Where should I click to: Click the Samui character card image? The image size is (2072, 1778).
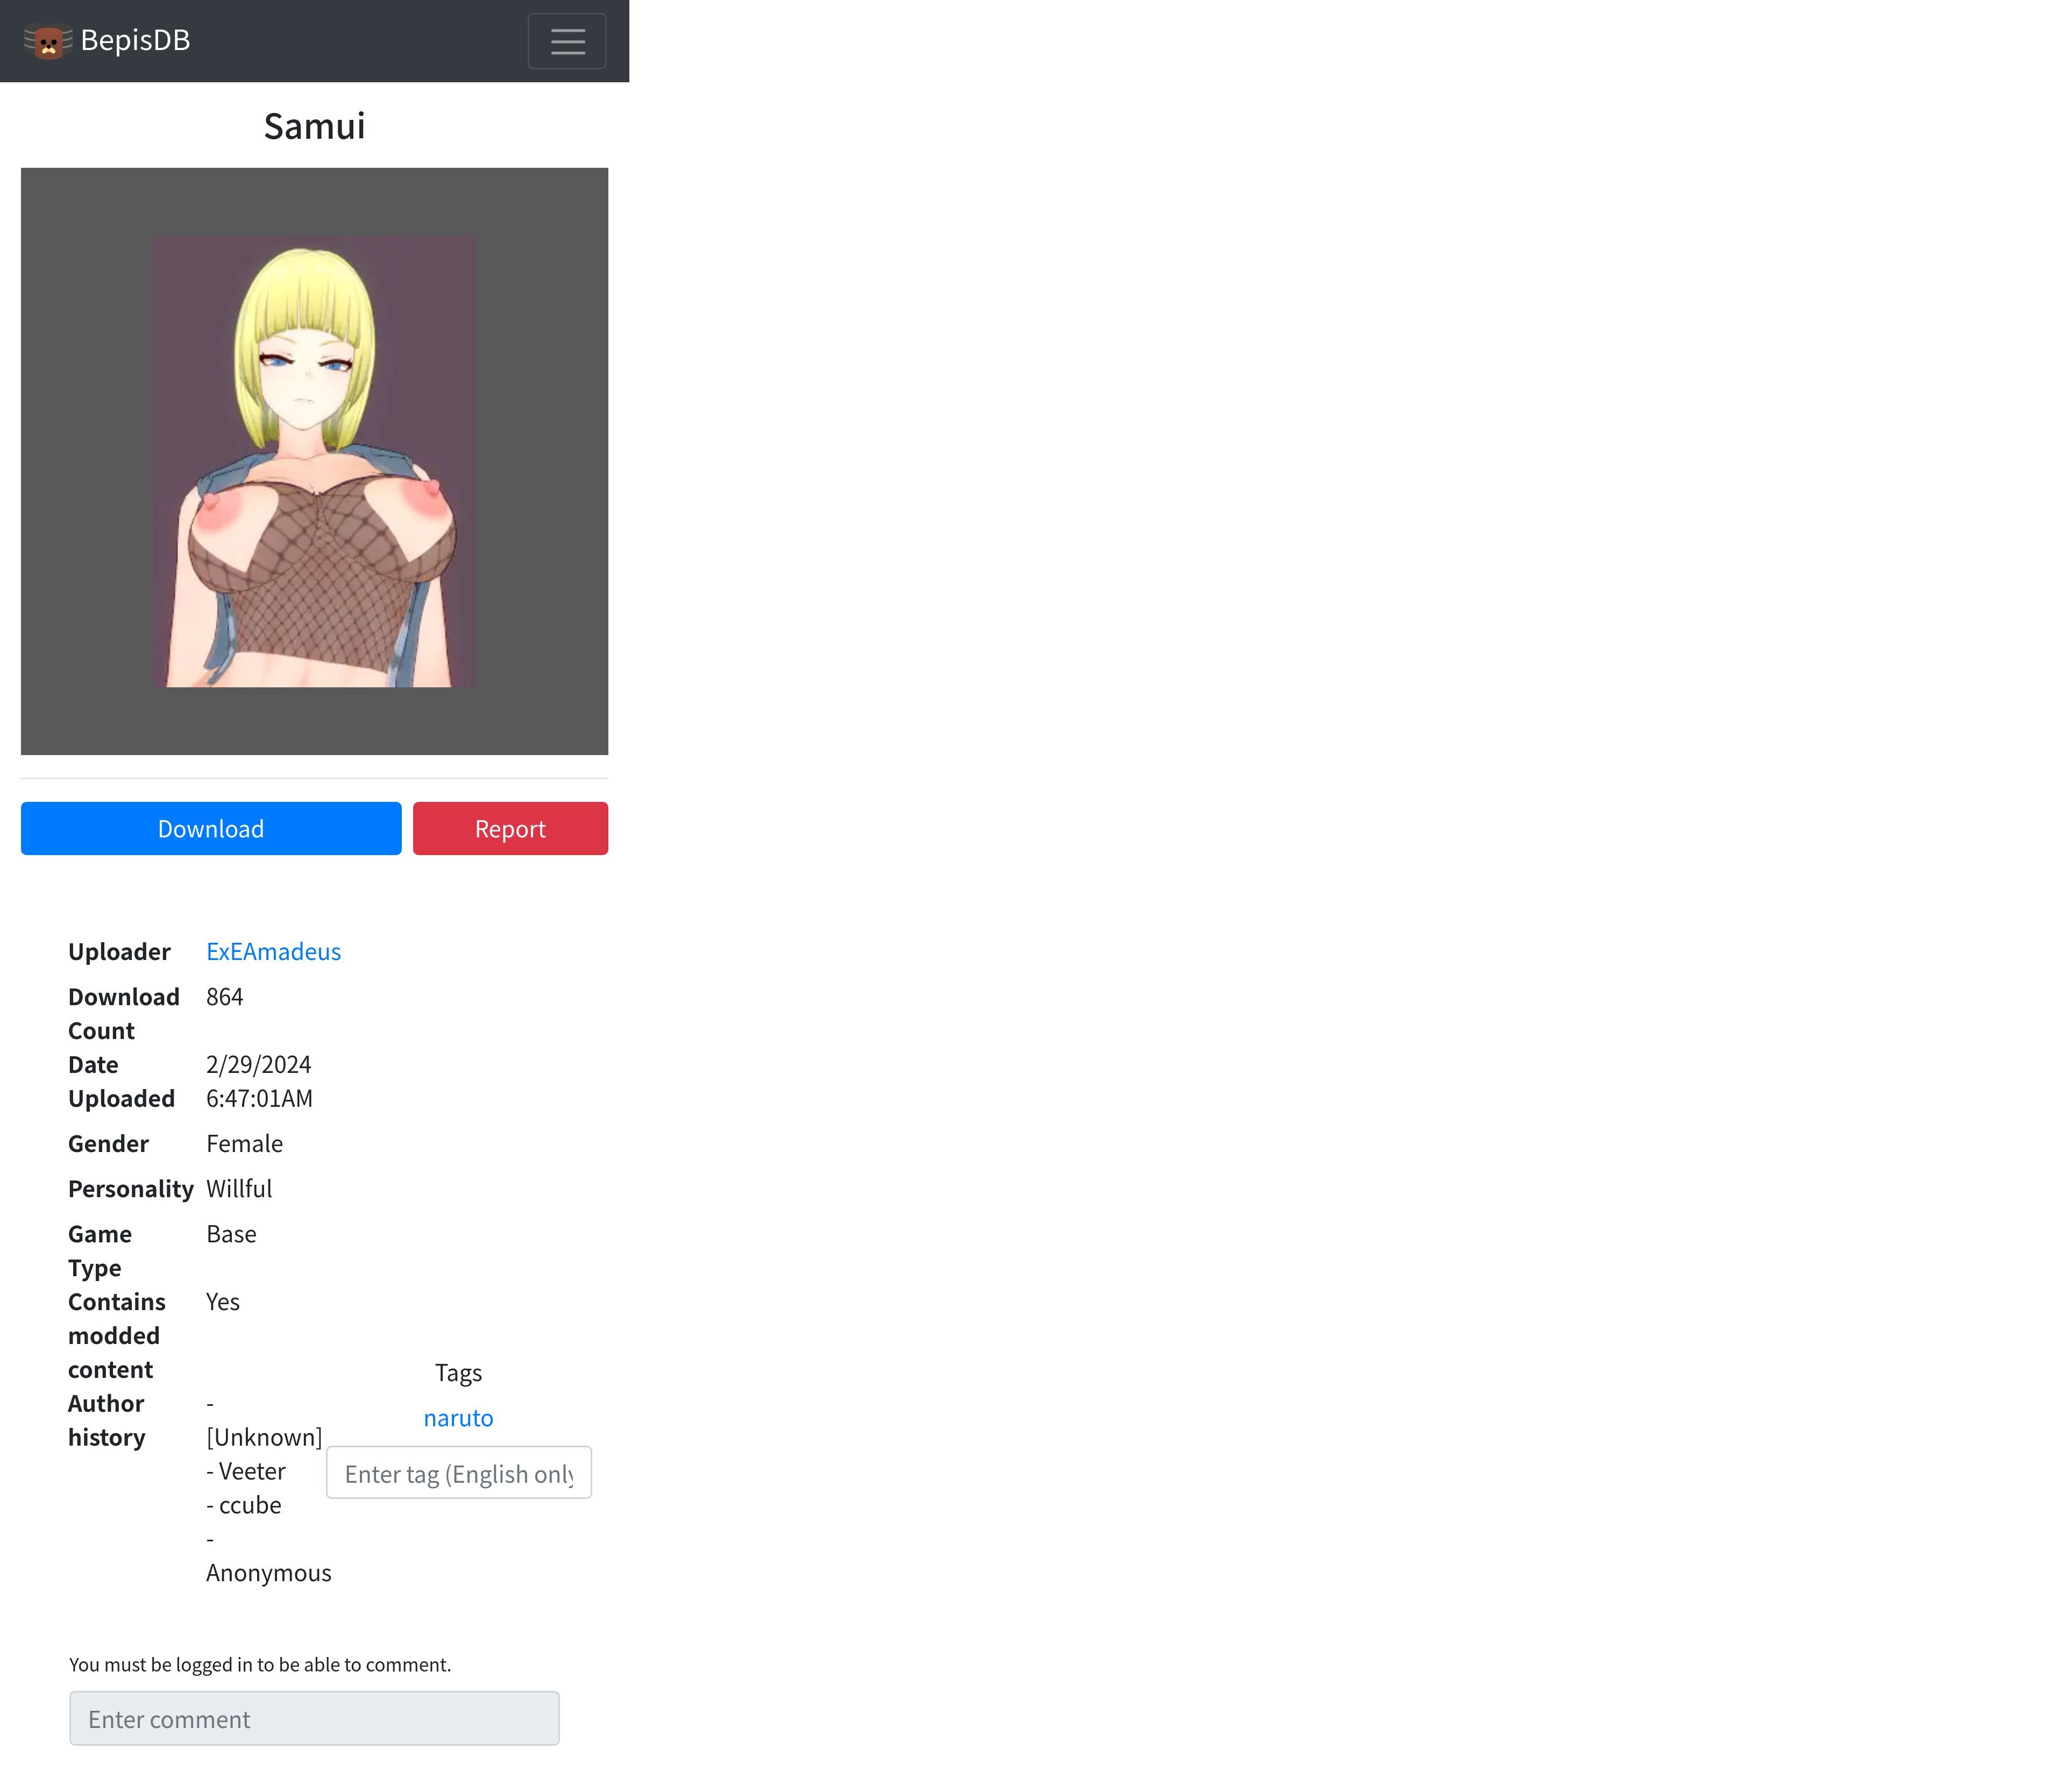click(x=314, y=461)
